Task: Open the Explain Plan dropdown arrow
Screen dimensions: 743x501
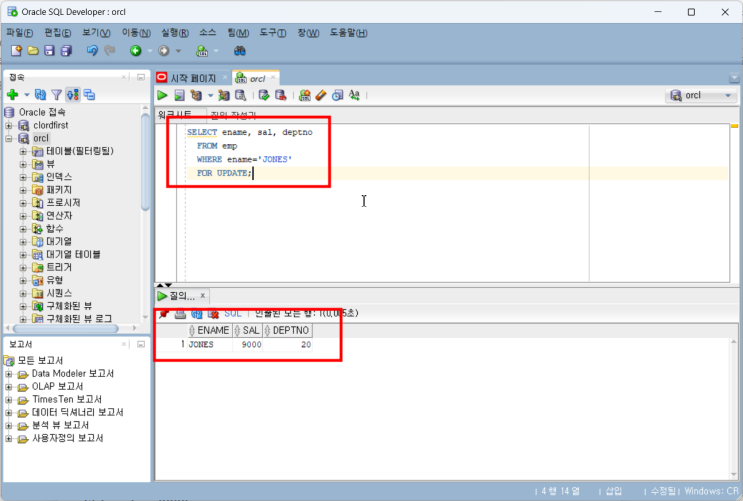Action: tap(210, 95)
